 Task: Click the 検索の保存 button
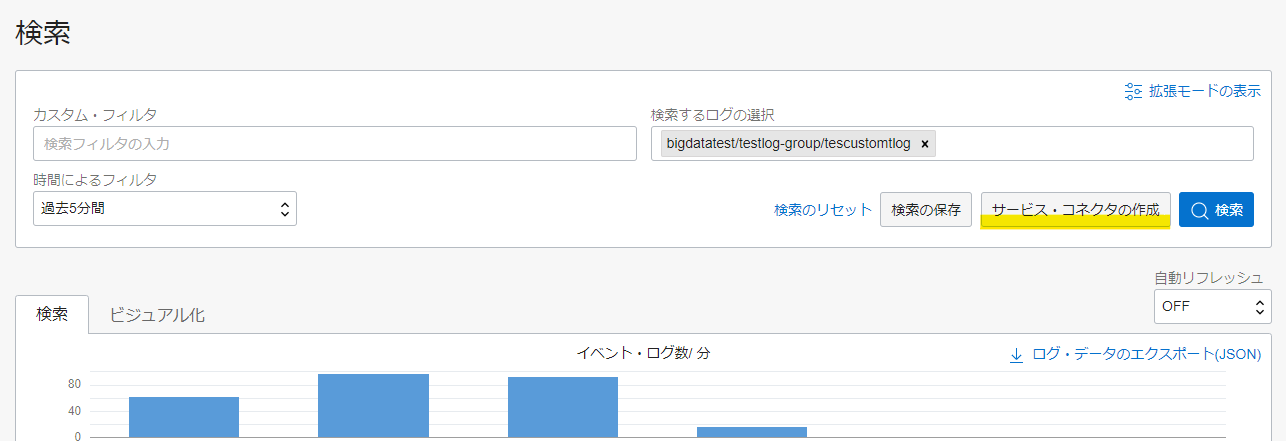point(926,210)
